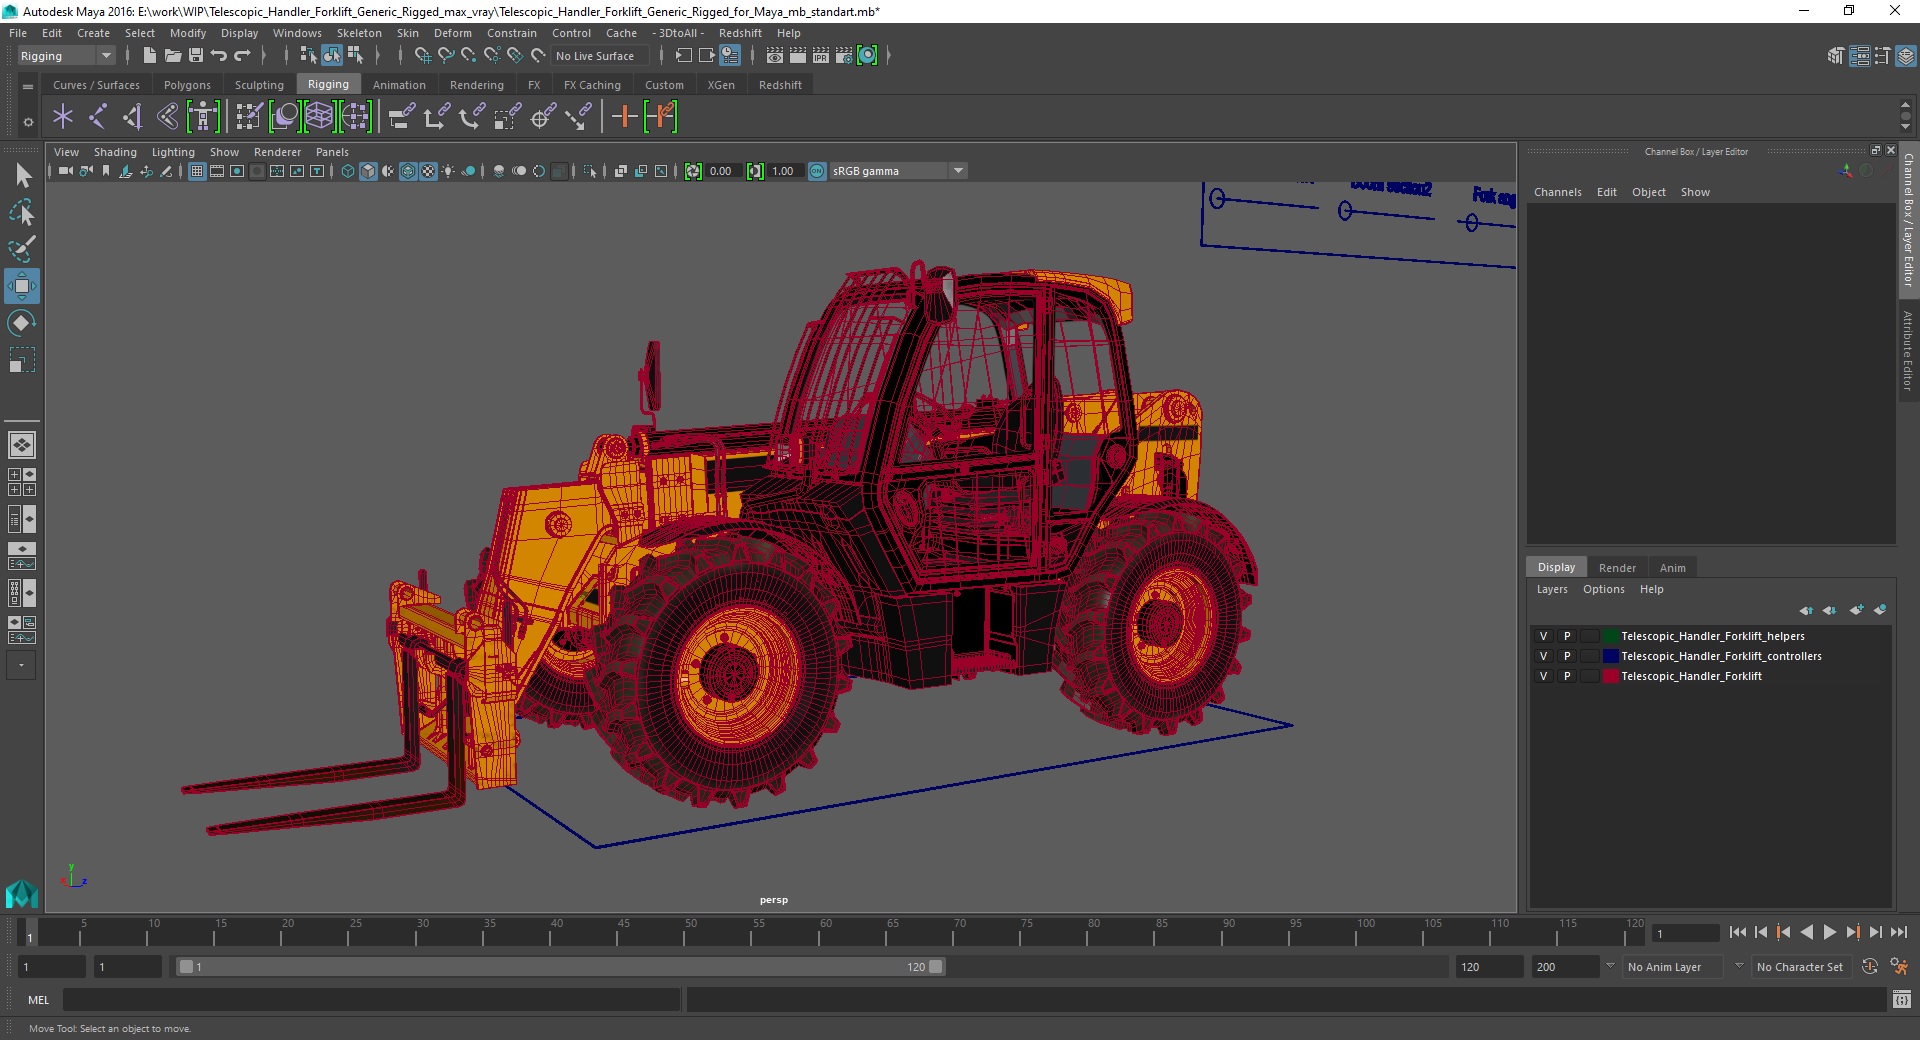
Task: Click the viewport gamma value 1.00 field
Action: (784, 171)
